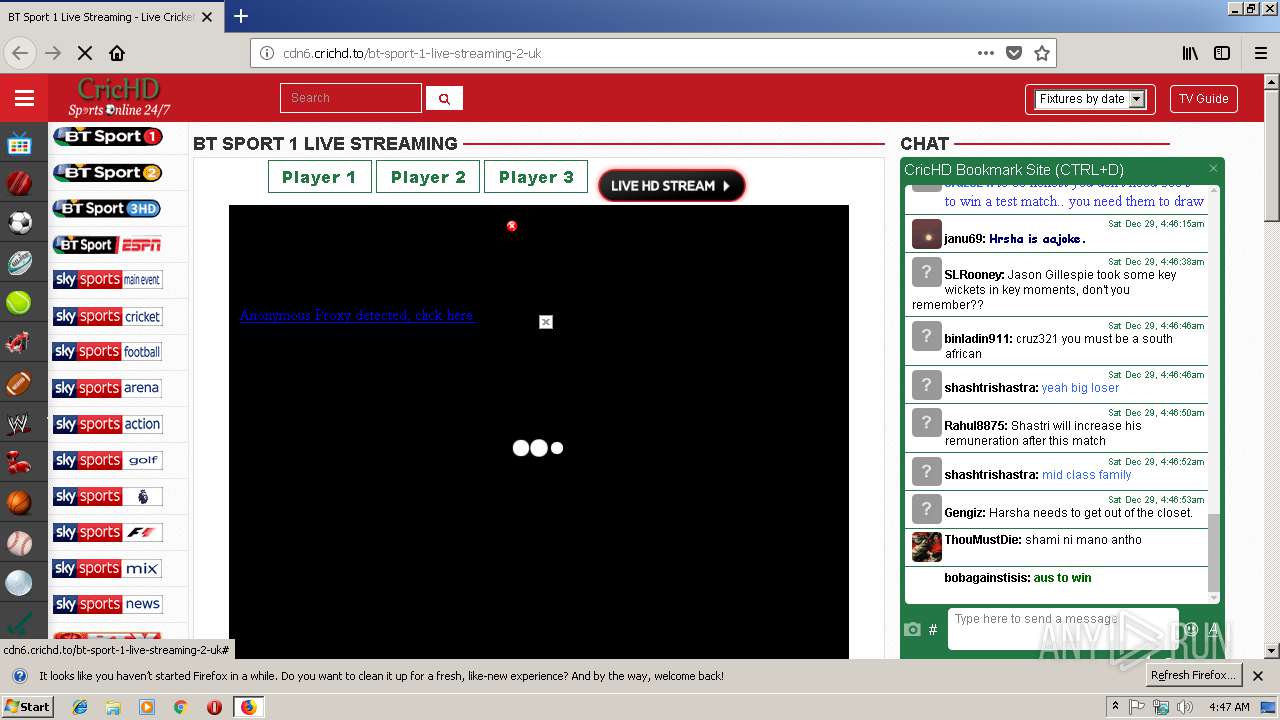Click the LIVE HD STREAM button
1280x720 pixels.
click(671, 185)
